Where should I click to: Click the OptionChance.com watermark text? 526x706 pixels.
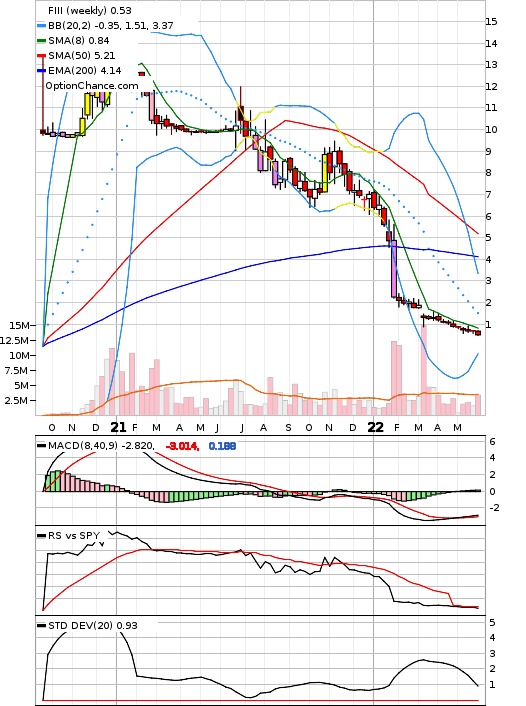coord(92,86)
